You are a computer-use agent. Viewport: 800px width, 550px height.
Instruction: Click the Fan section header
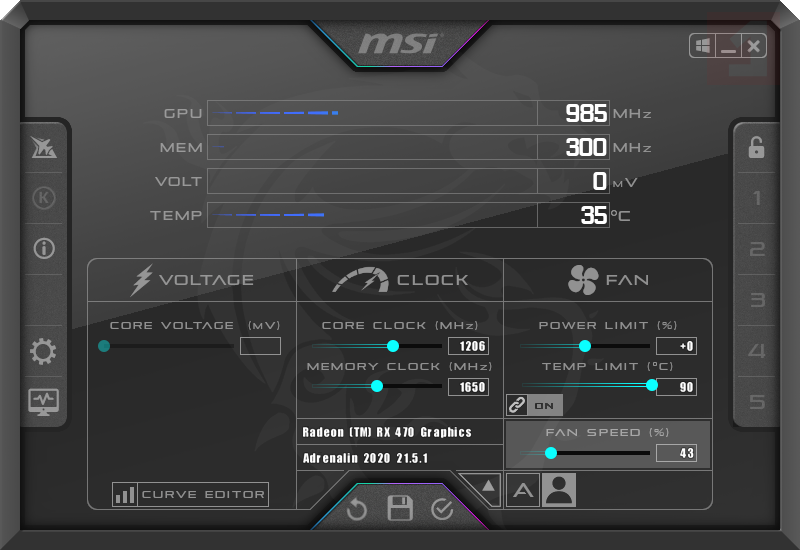coord(608,280)
